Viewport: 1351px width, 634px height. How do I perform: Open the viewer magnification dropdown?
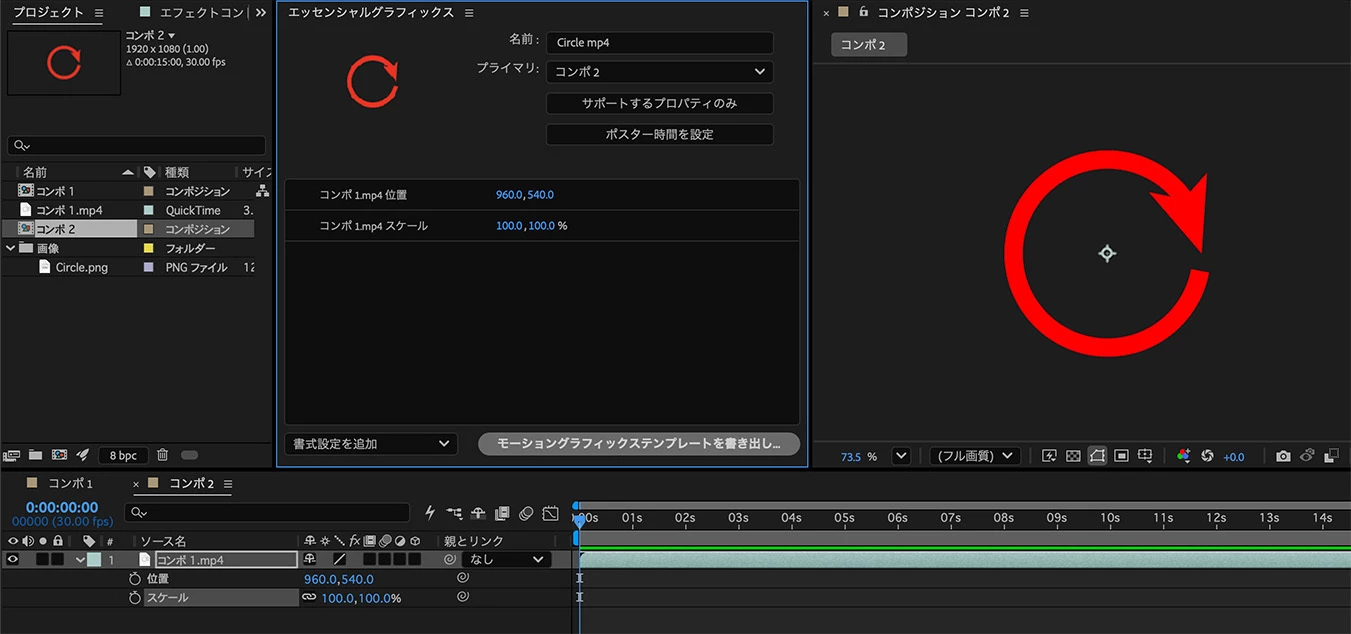click(900, 456)
